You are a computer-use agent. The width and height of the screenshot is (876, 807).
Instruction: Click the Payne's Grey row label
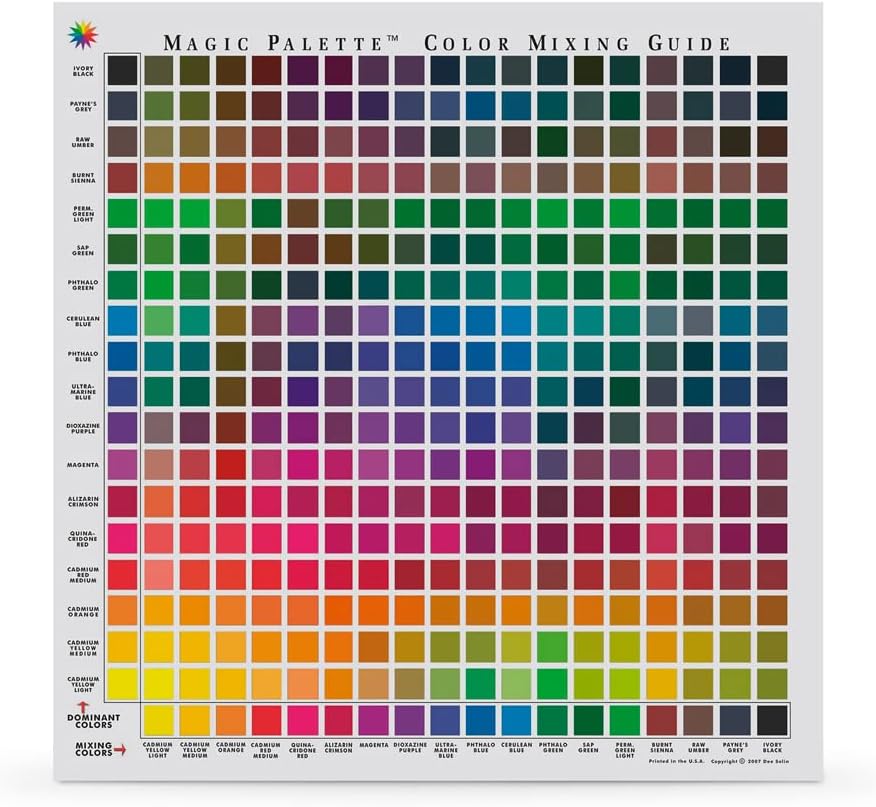(84, 106)
